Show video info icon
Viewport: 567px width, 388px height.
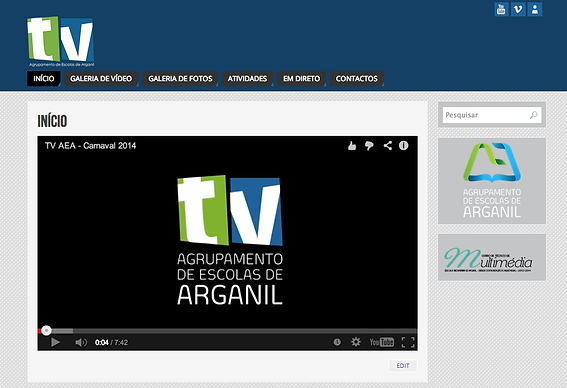tap(404, 145)
